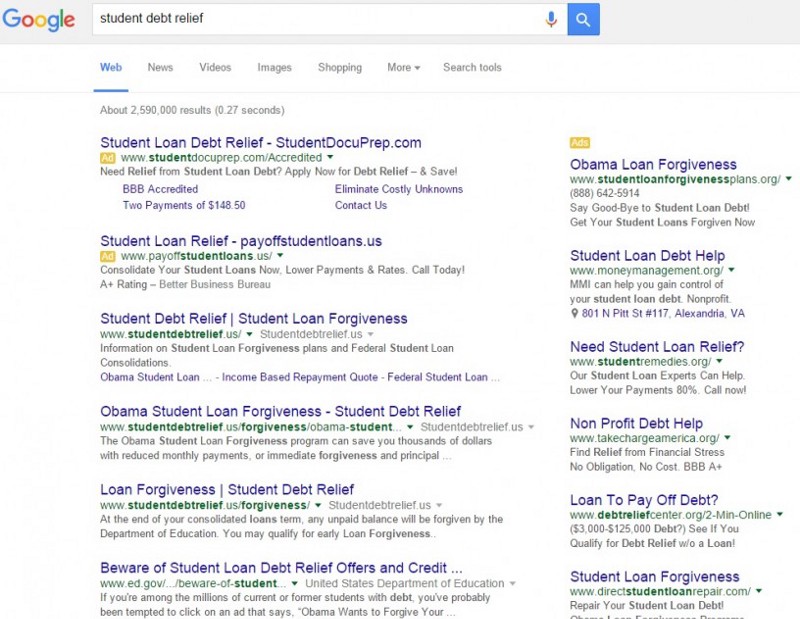Click the yellow Ads label in sidebar
800x619 pixels.
(x=579, y=143)
